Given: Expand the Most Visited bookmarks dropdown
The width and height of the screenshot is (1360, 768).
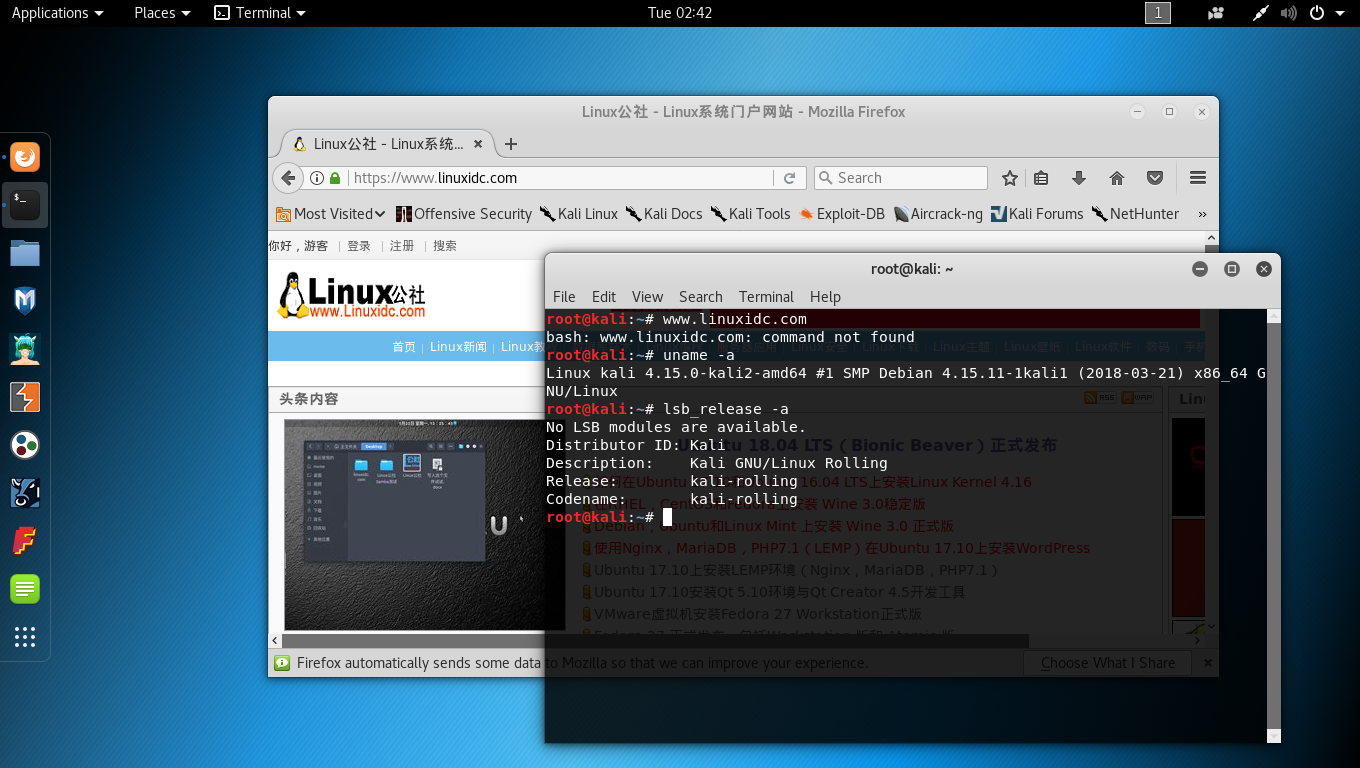Looking at the screenshot, I should 332,214.
